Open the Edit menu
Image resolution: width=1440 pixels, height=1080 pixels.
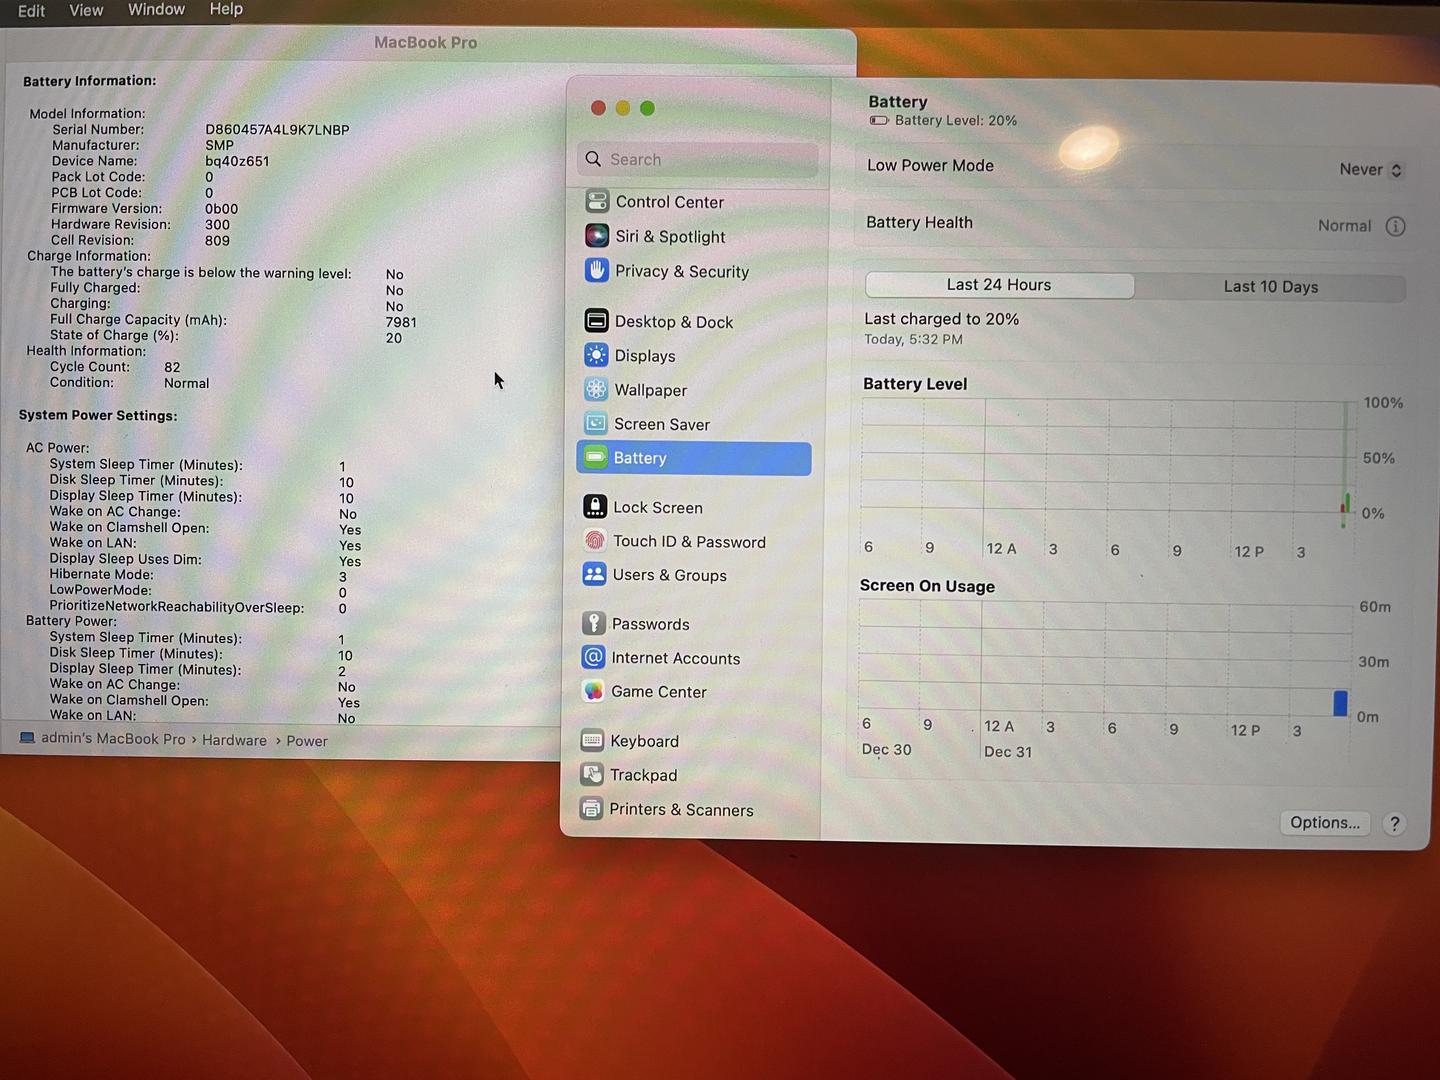click(31, 10)
